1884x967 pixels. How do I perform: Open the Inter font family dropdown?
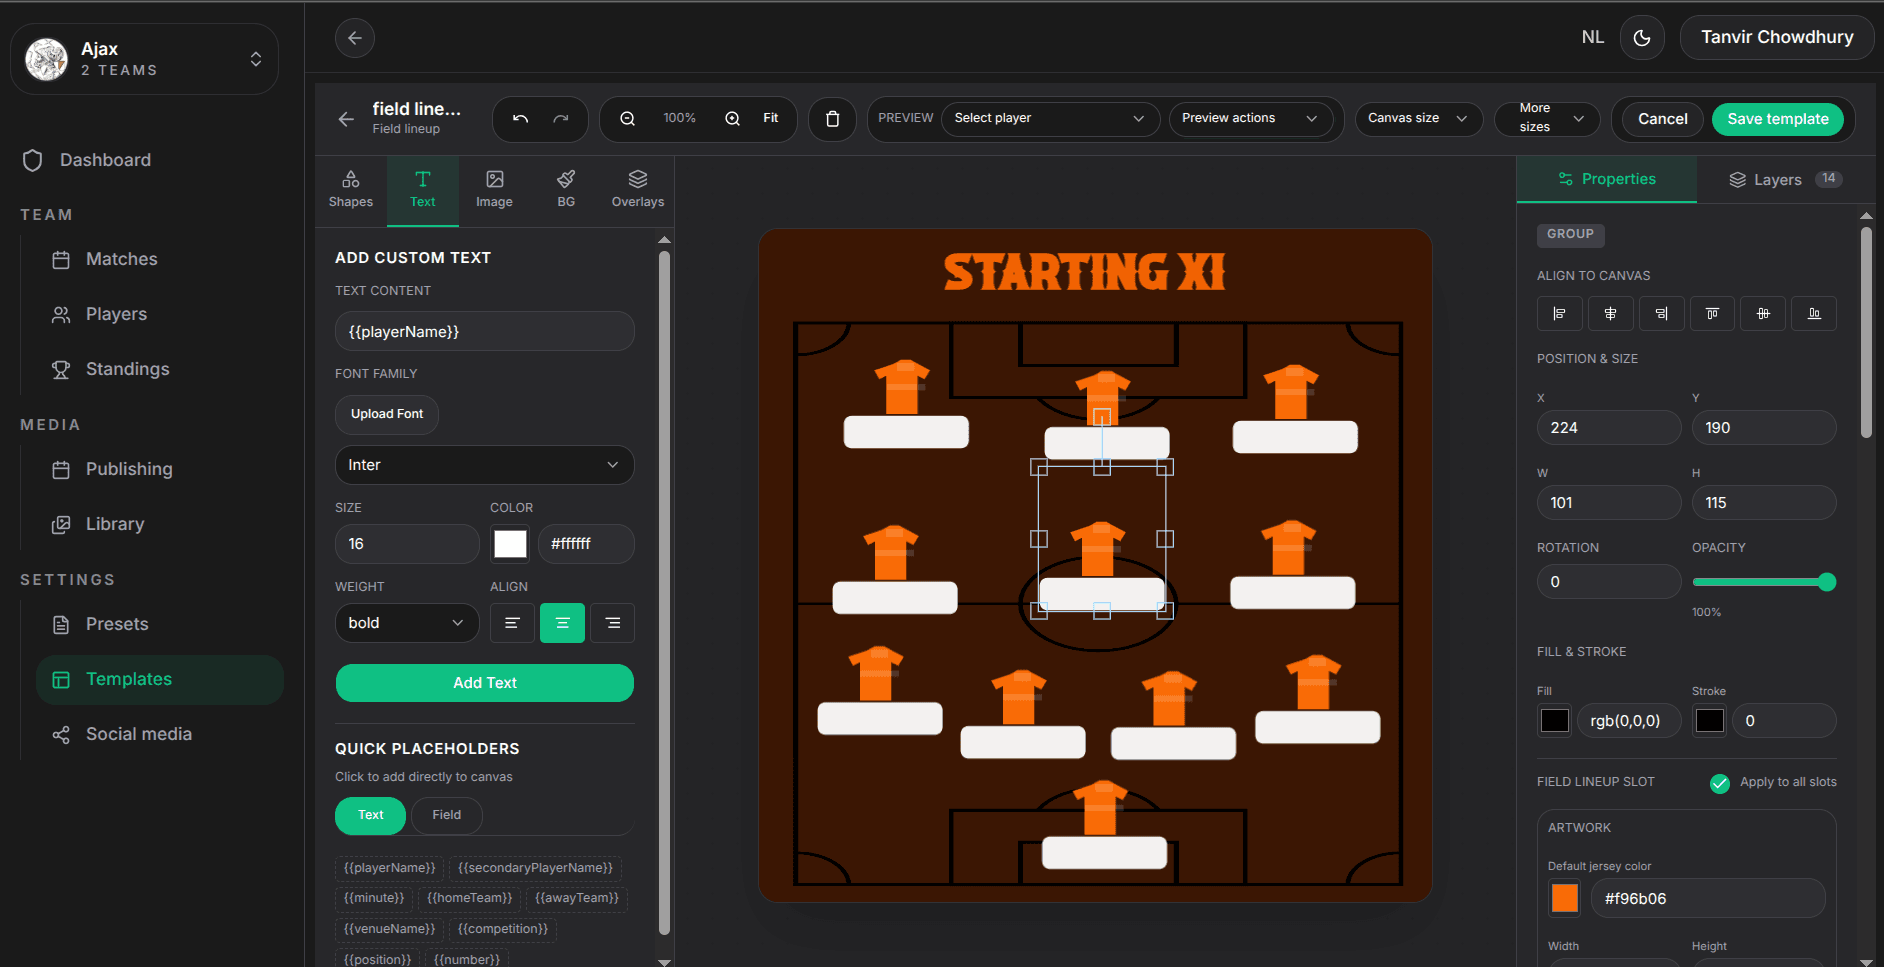[x=484, y=465]
